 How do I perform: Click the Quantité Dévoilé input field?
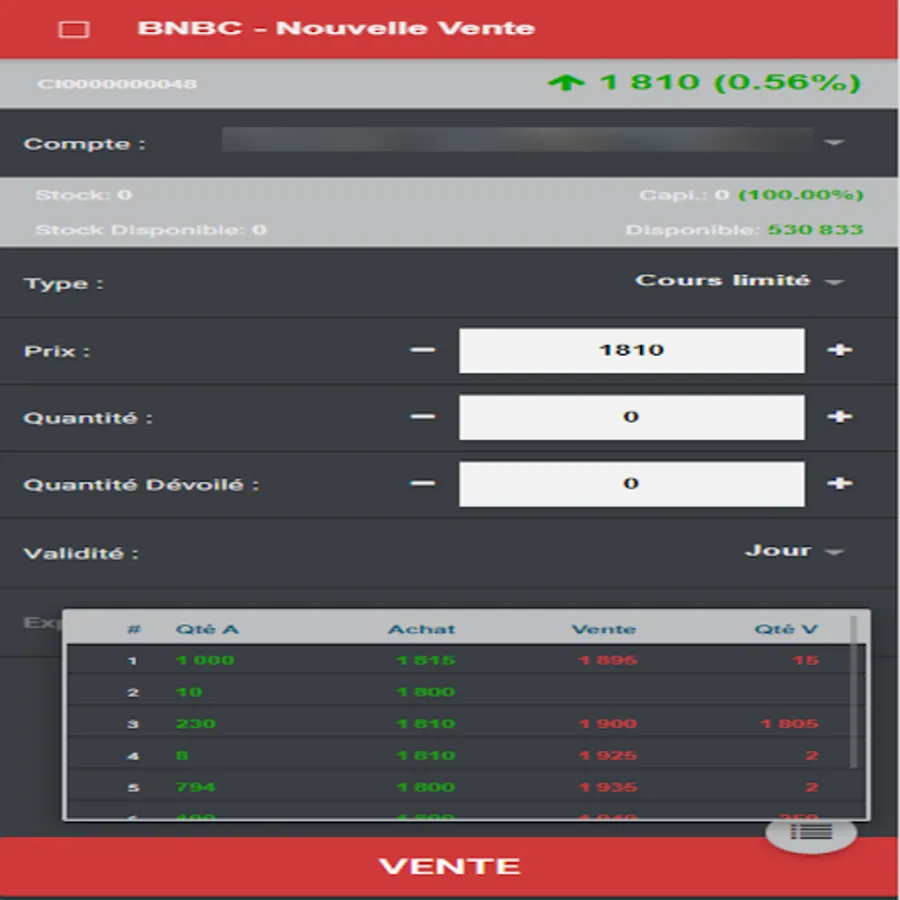[632, 484]
